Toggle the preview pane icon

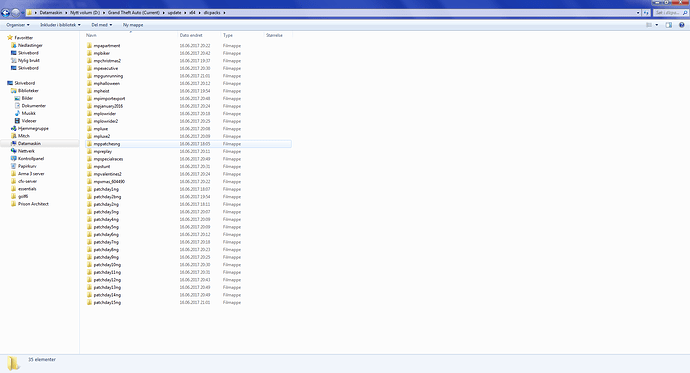(x=668, y=25)
